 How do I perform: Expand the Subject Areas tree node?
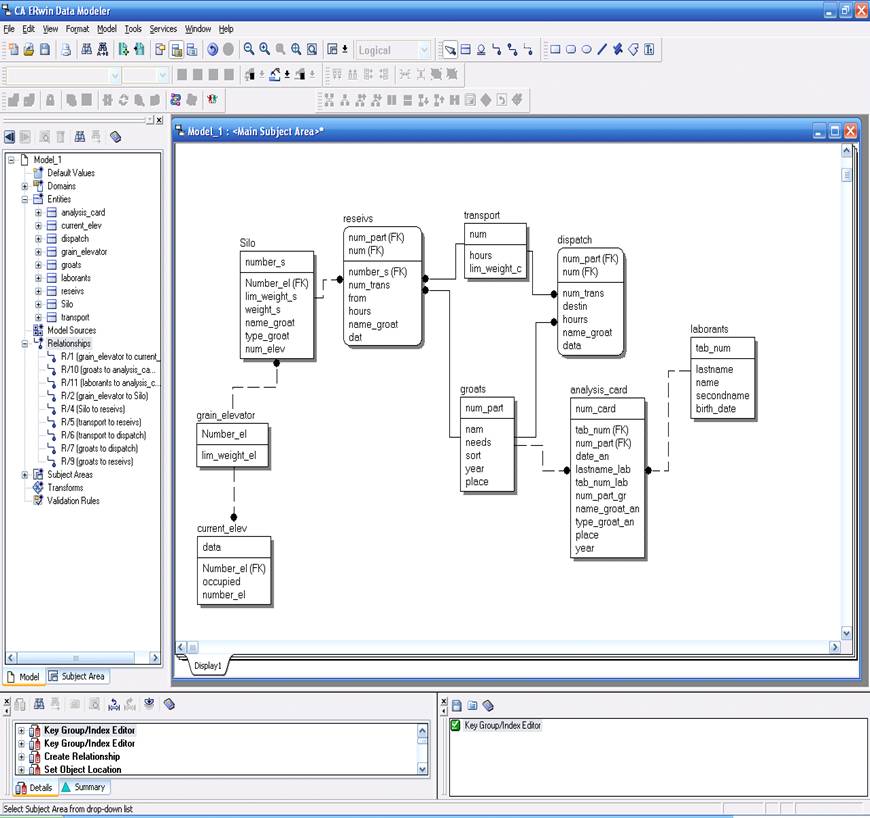click(25, 475)
